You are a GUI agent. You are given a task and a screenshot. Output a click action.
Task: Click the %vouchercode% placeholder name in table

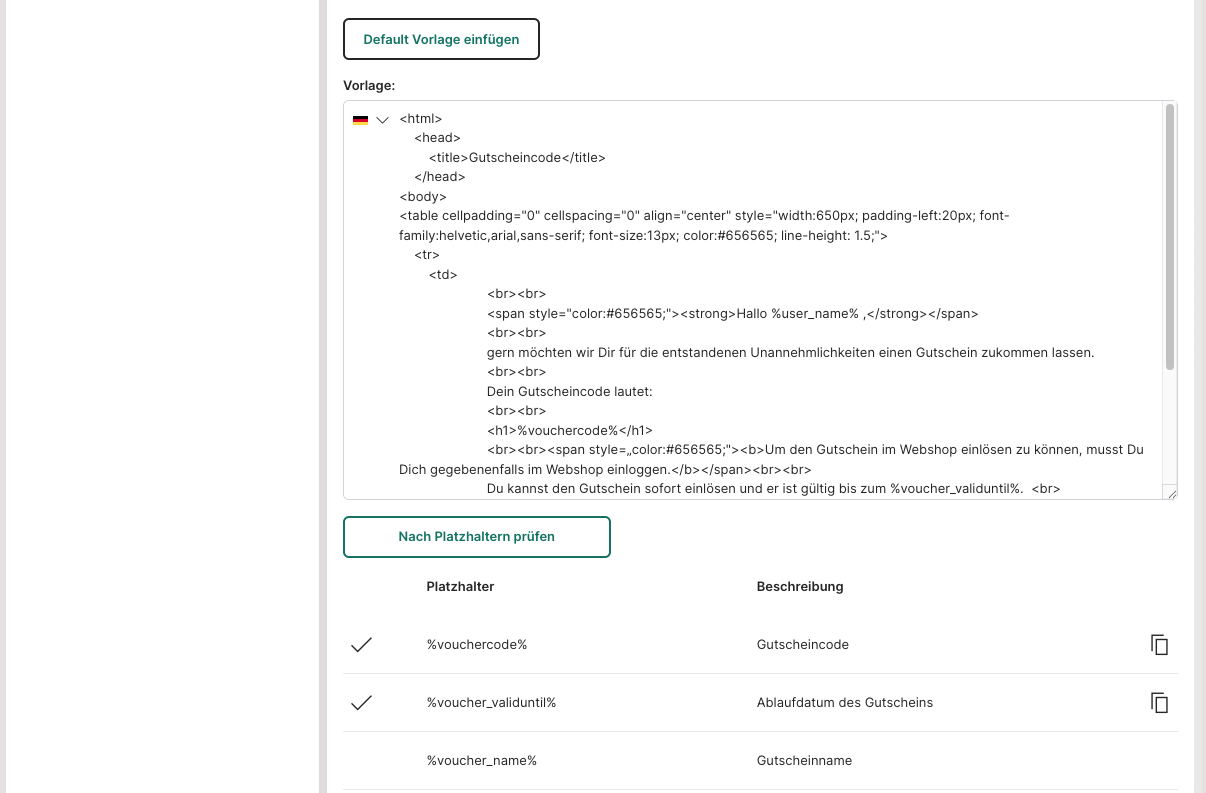pyautogui.click(x=476, y=645)
